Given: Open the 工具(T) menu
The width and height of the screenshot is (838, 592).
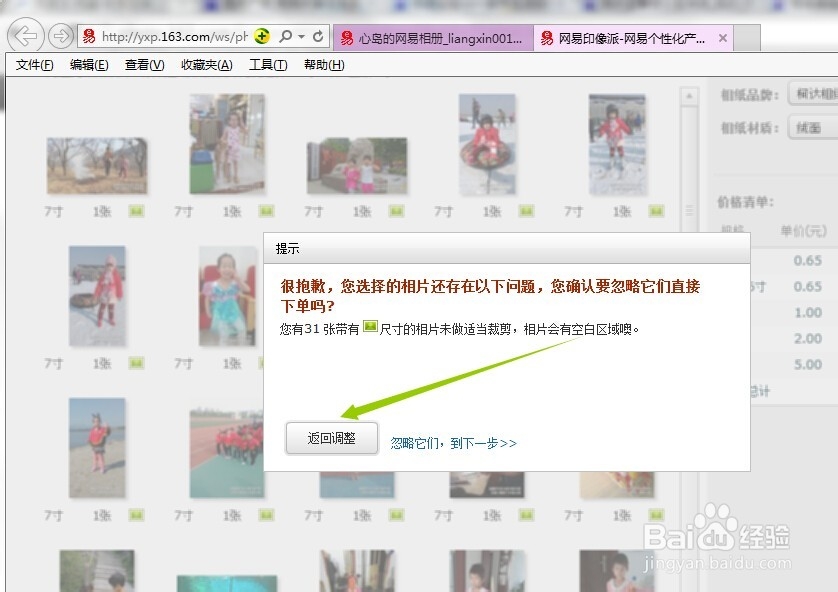Looking at the screenshot, I should [268, 65].
